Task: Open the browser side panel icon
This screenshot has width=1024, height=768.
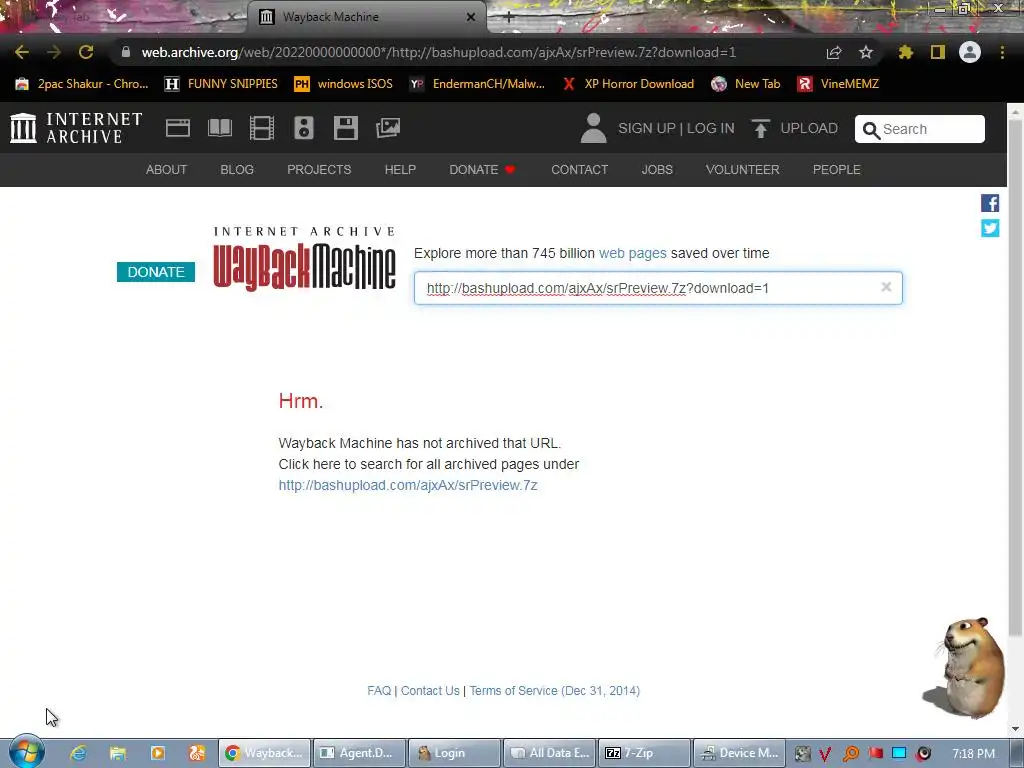Action: [938, 52]
